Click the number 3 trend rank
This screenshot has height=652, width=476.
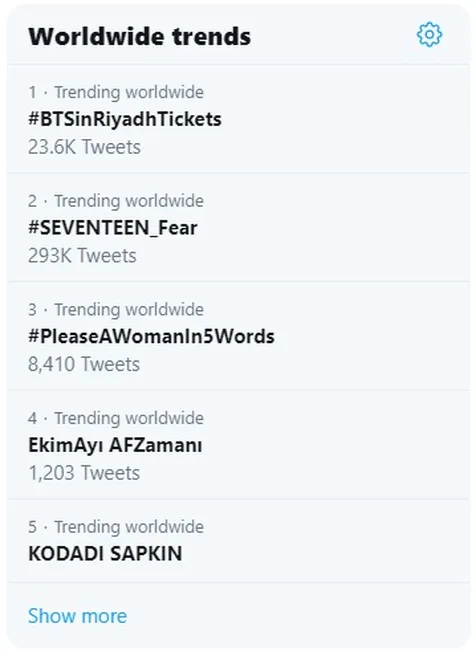[x=32, y=310]
